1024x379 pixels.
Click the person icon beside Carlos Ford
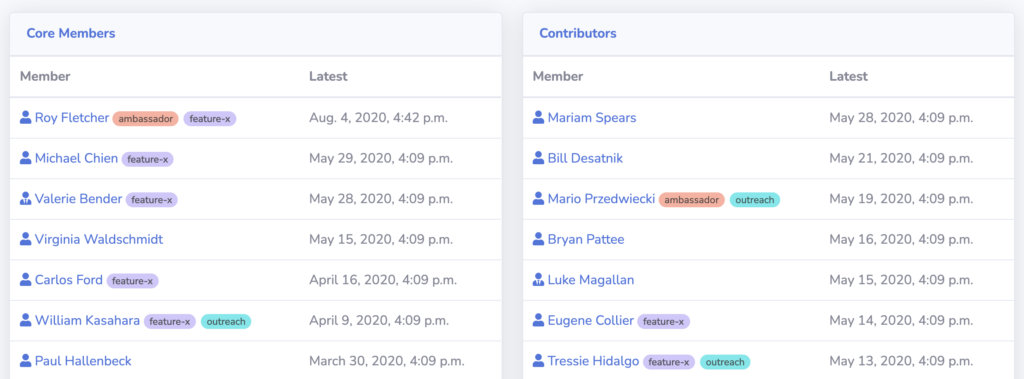[x=25, y=280]
